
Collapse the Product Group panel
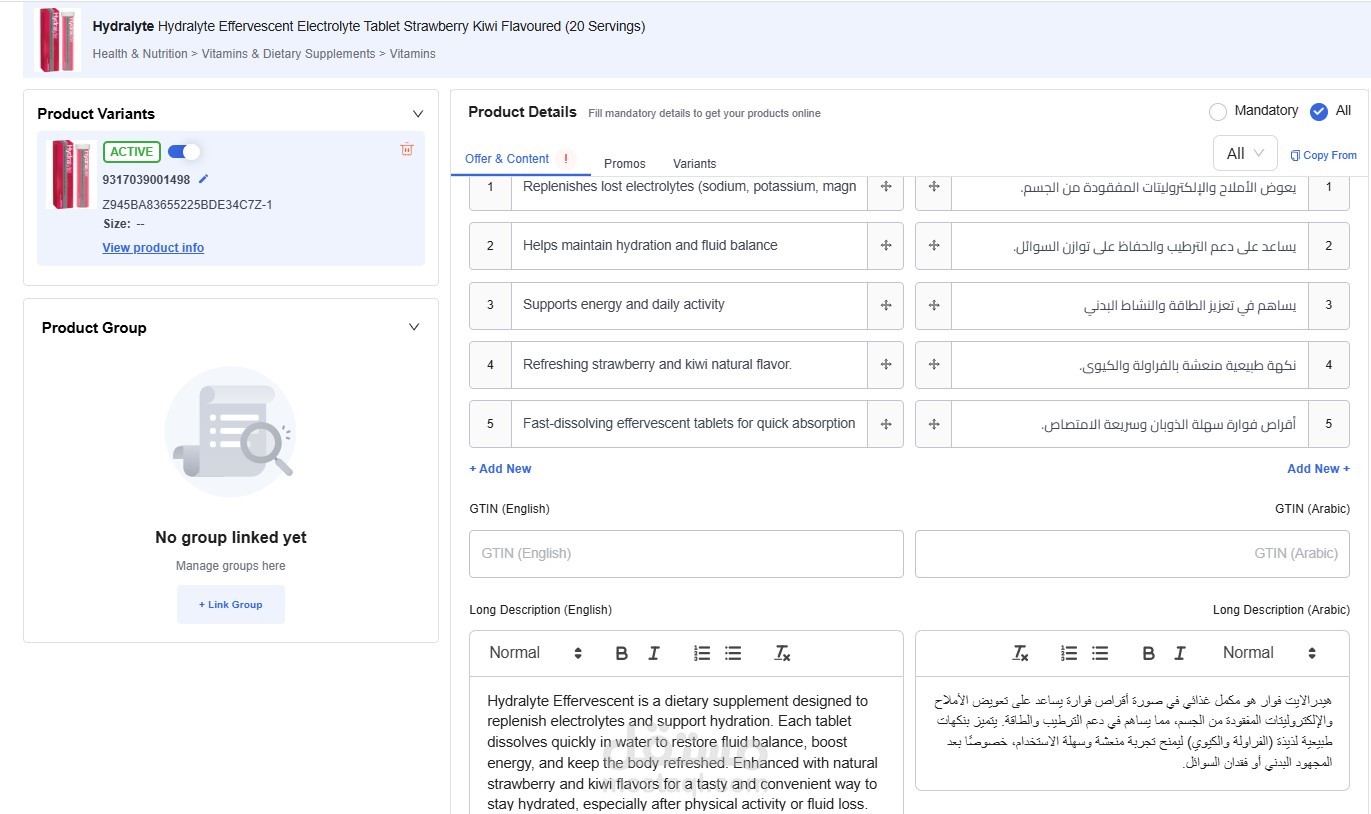[x=414, y=327]
